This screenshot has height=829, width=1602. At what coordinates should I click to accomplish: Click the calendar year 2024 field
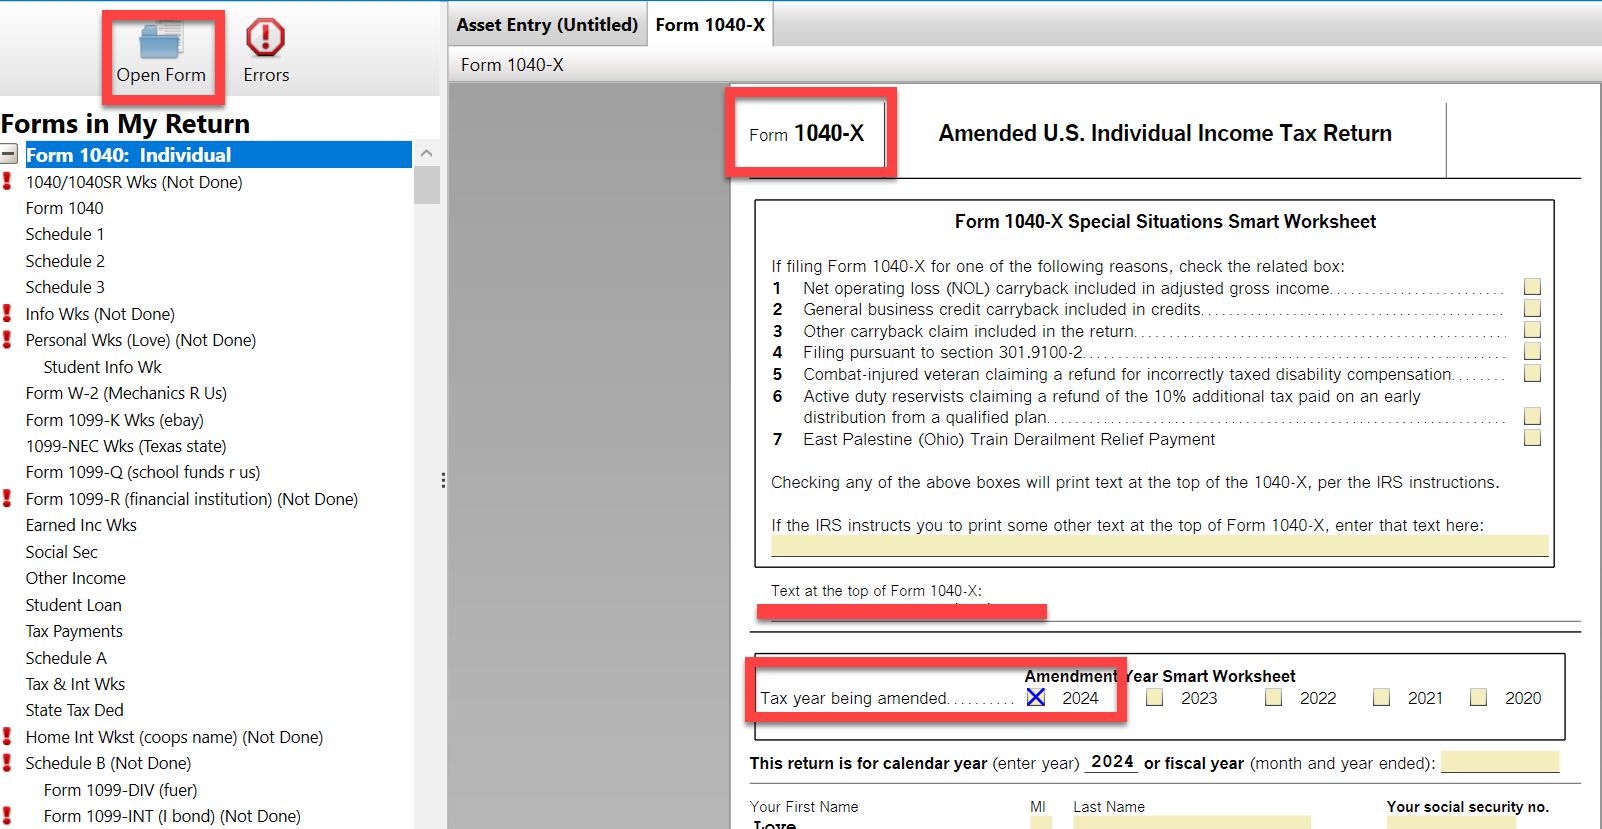pos(1112,762)
